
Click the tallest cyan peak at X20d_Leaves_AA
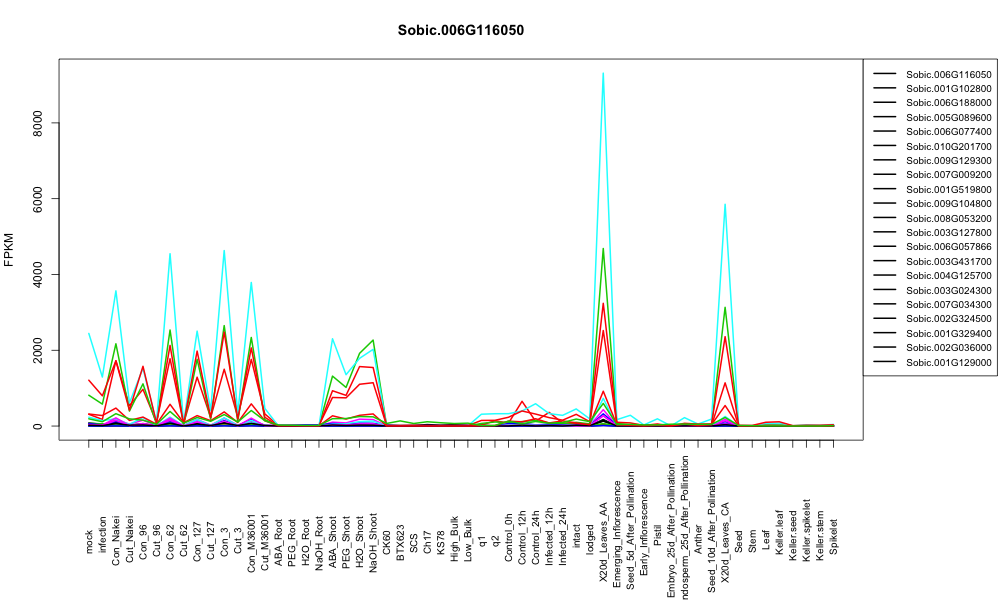(x=603, y=73)
